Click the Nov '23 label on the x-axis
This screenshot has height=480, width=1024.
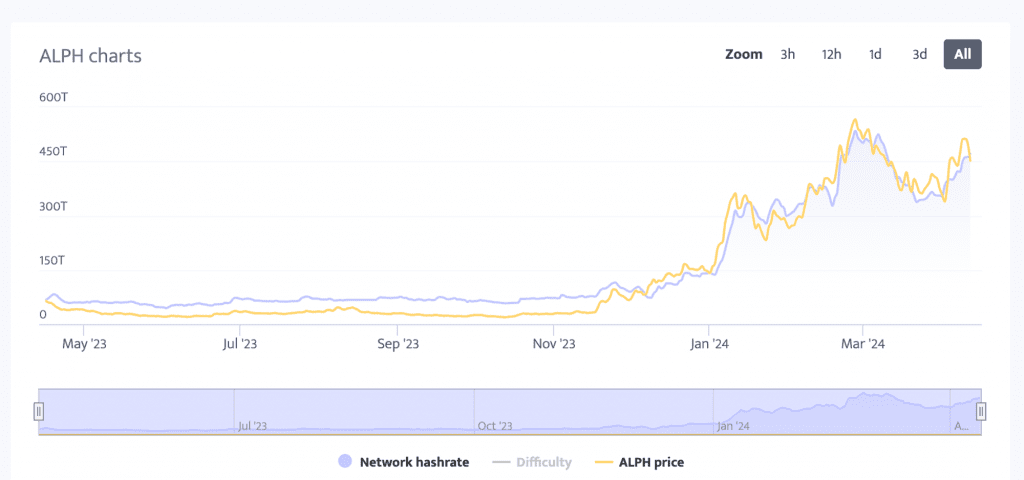point(554,344)
